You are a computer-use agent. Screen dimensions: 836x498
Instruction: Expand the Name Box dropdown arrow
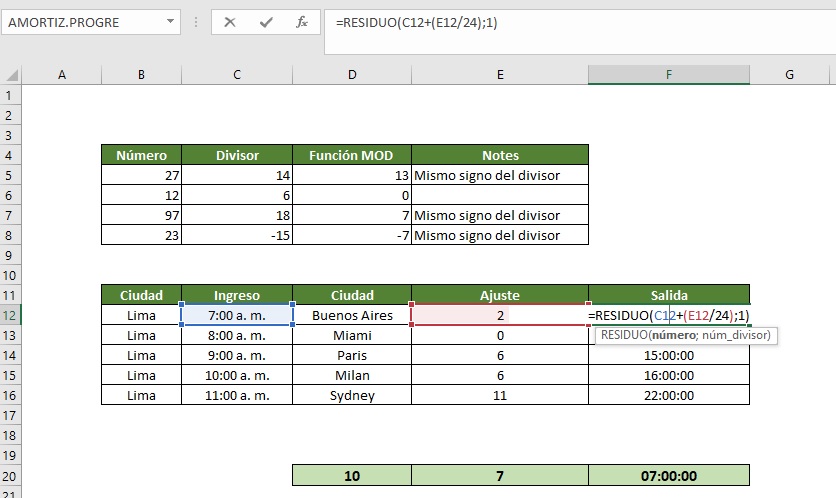click(x=171, y=22)
